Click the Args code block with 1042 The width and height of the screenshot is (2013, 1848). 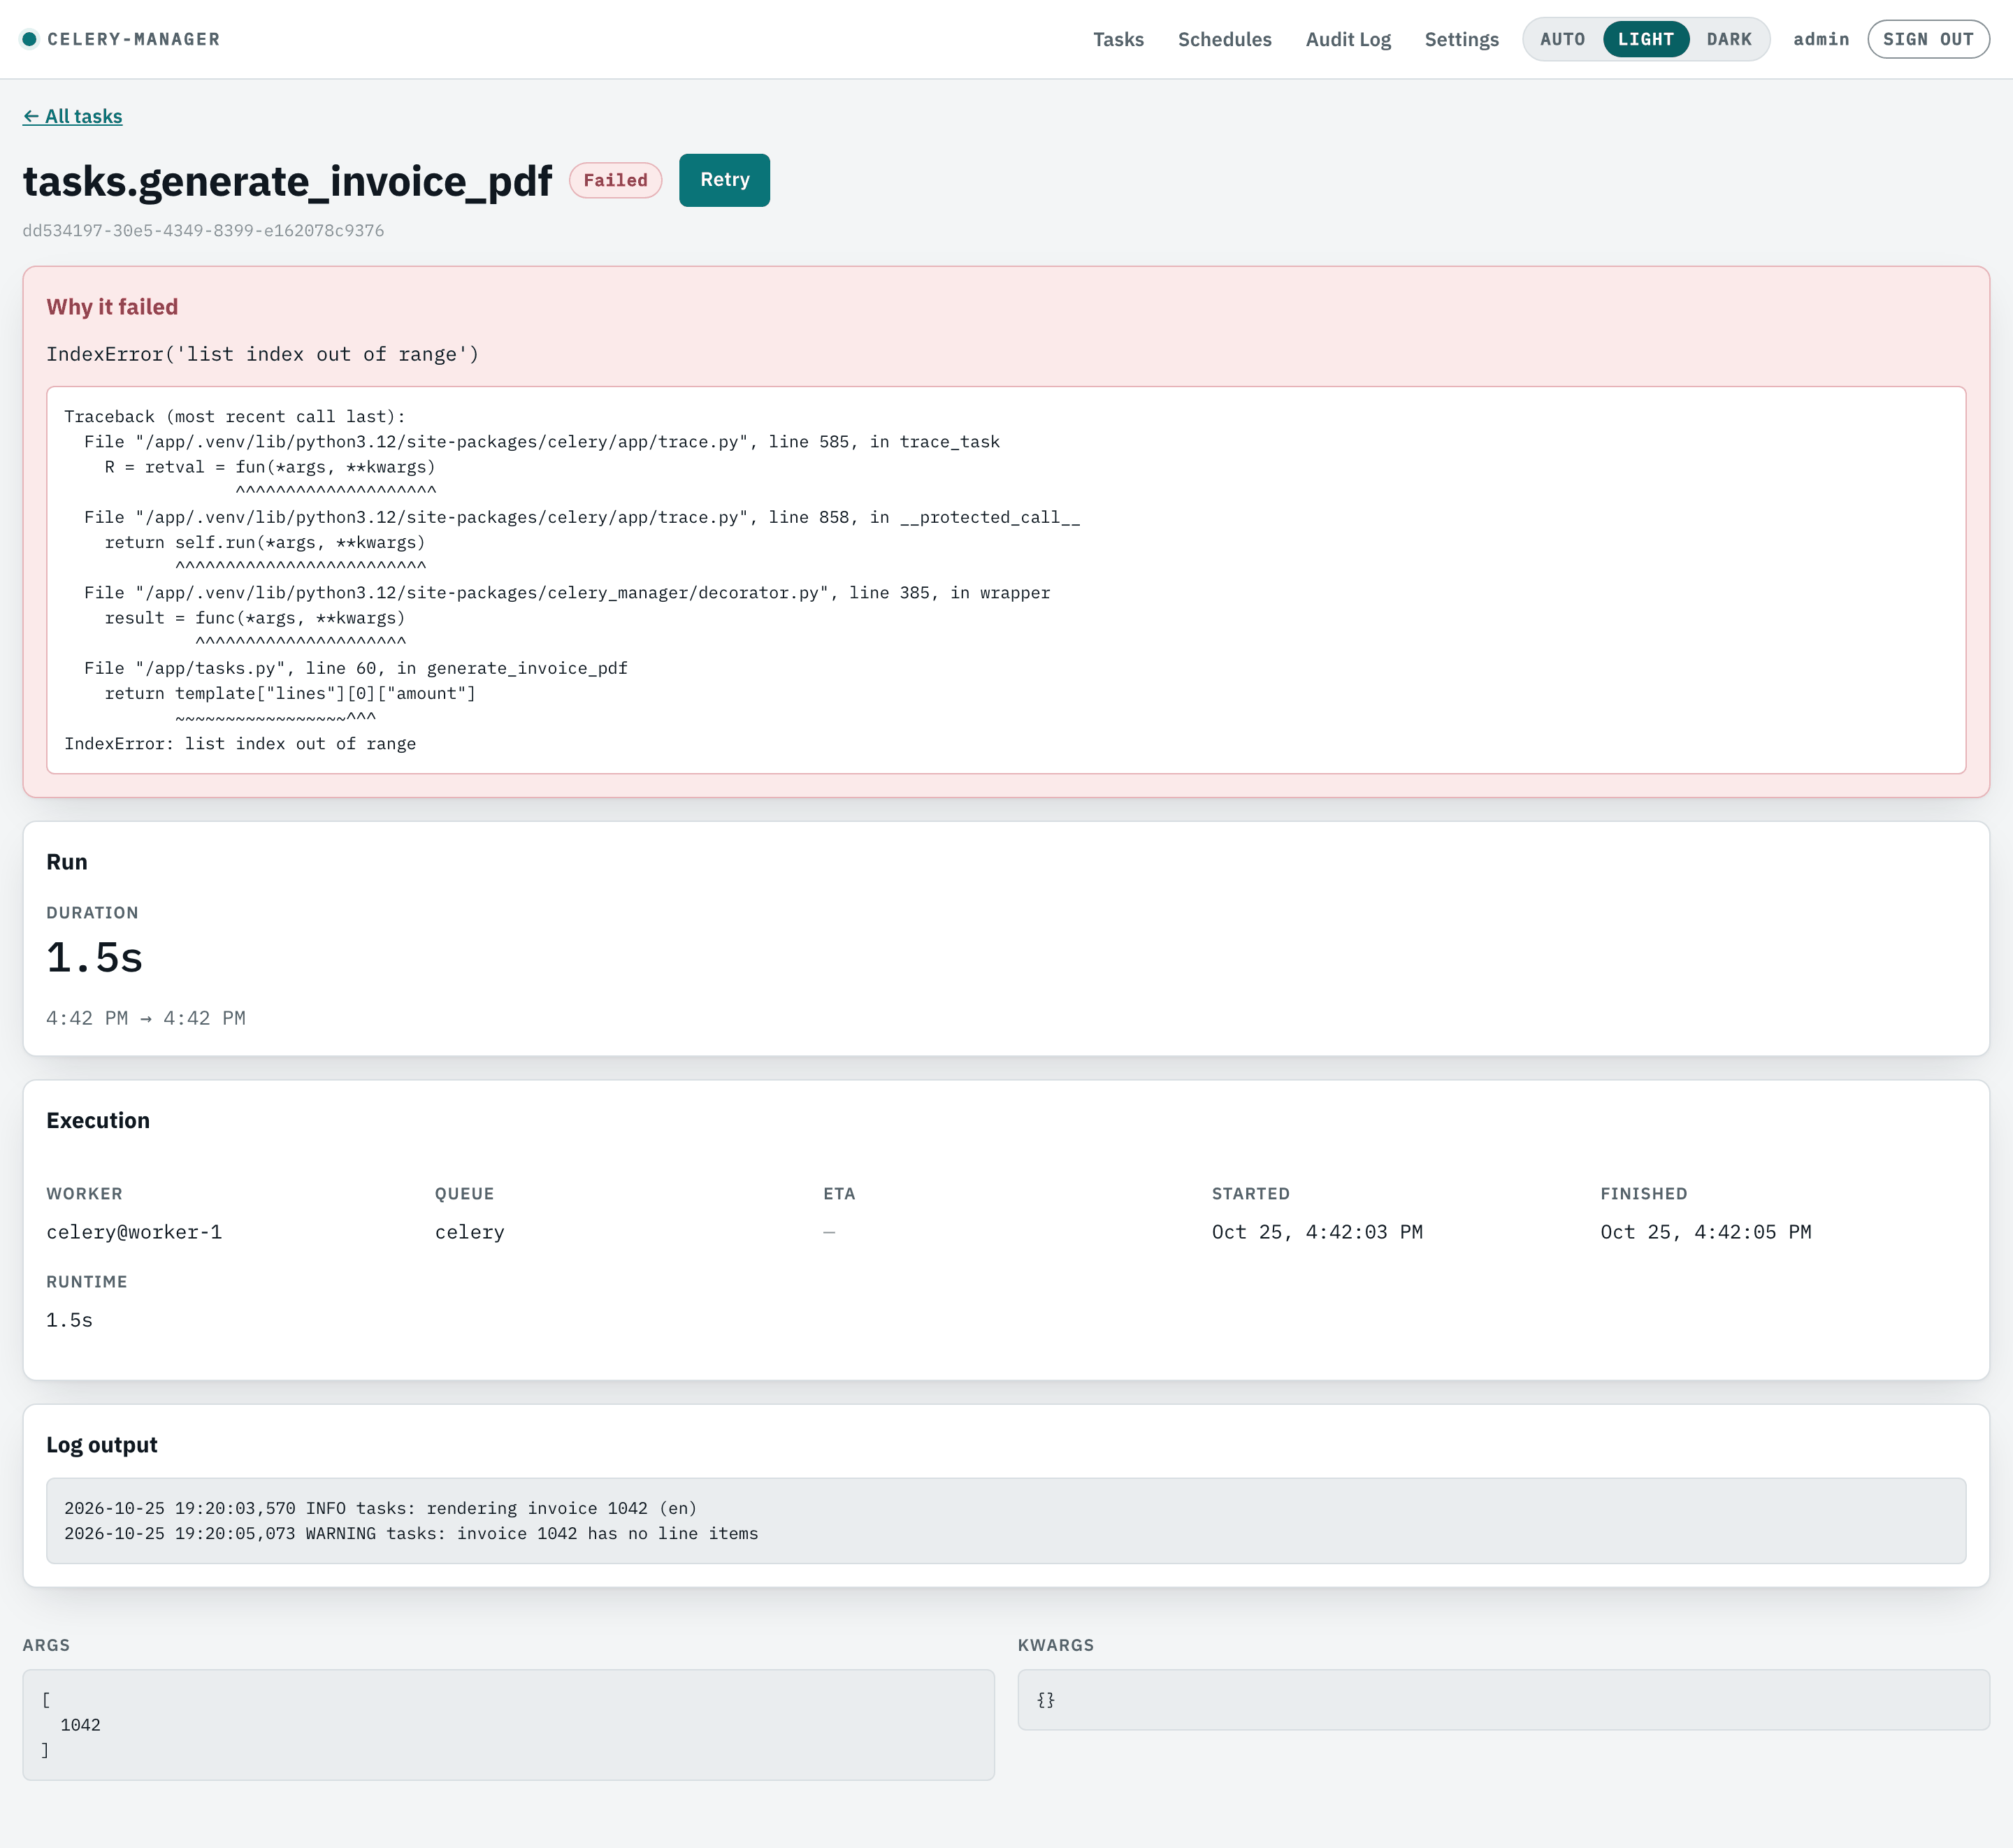click(508, 1725)
